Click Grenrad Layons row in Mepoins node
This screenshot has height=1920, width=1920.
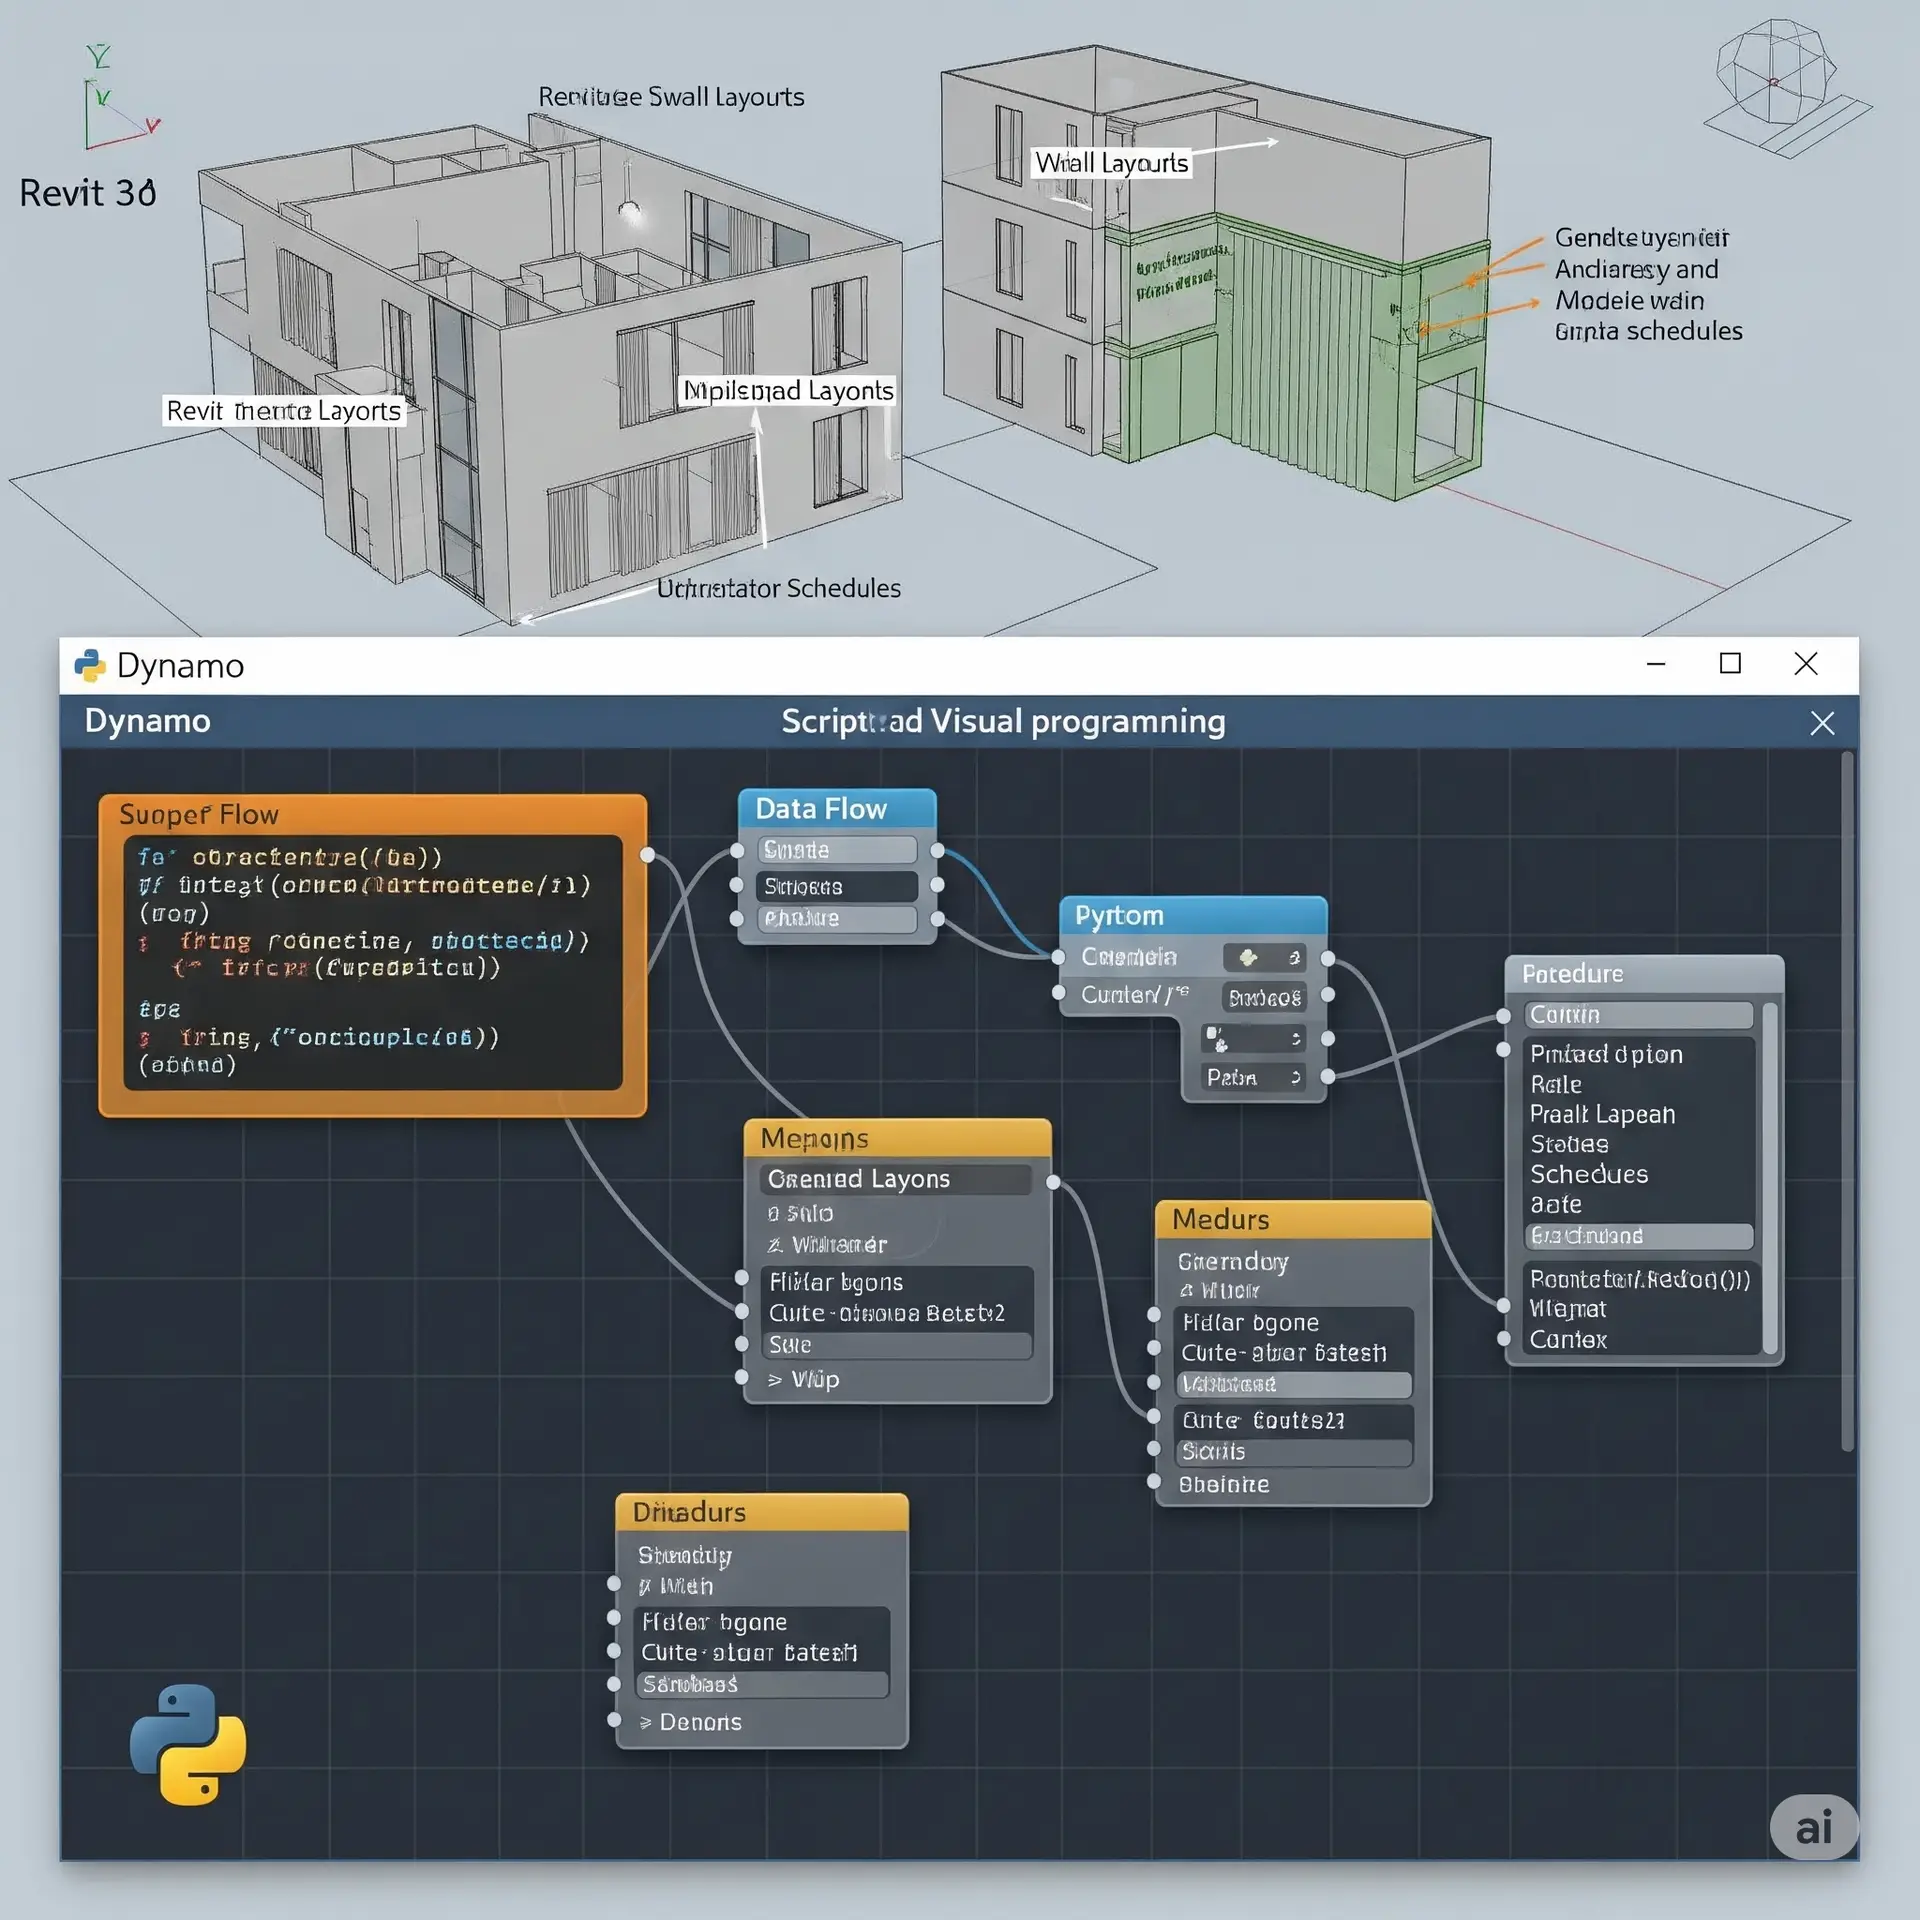(896, 1179)
